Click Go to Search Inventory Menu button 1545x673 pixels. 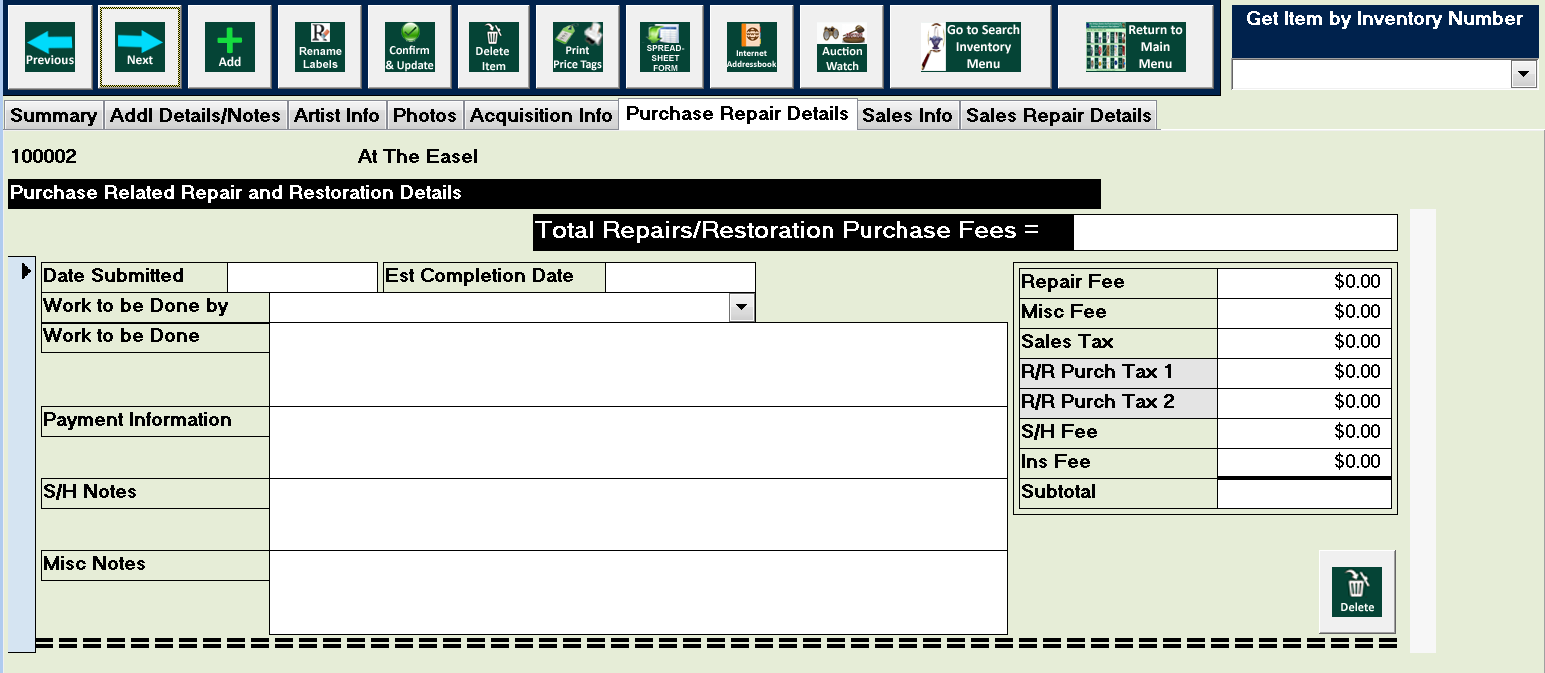[970, 47]
